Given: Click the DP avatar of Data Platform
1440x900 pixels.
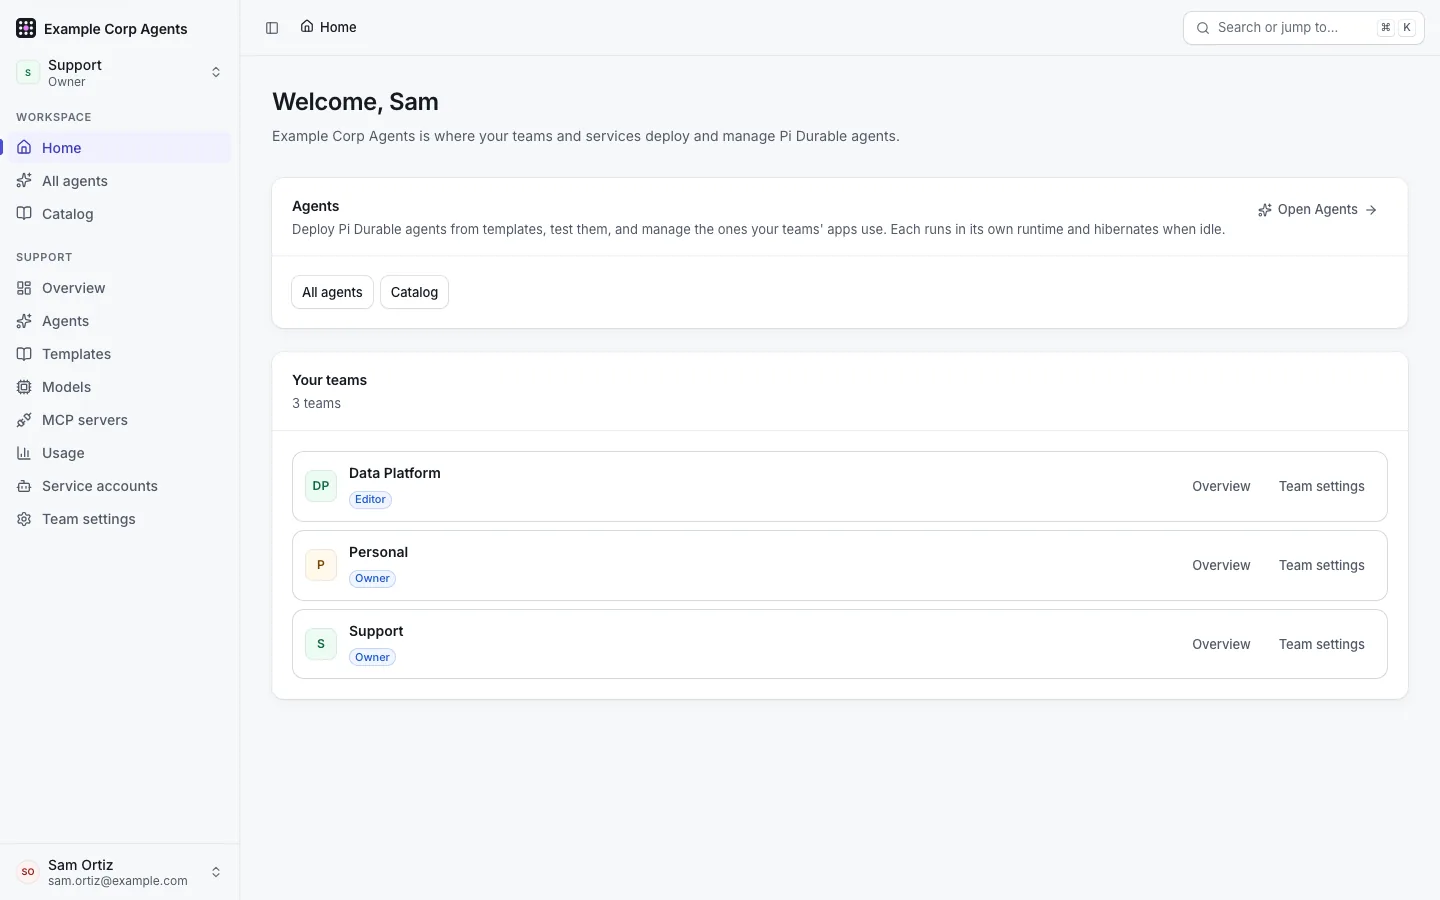Looking at the screenshot, I should pyautogui.click(x=321, y=486).
